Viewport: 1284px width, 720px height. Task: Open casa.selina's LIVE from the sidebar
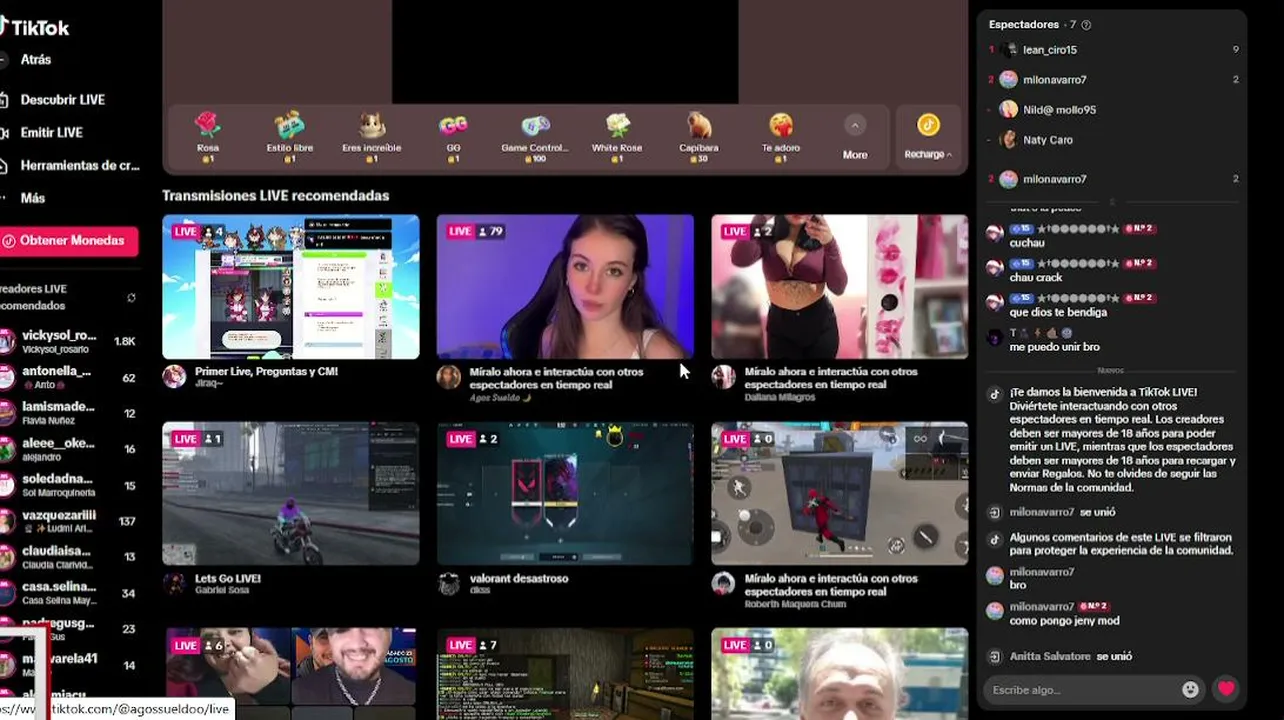tap(69, 594)
